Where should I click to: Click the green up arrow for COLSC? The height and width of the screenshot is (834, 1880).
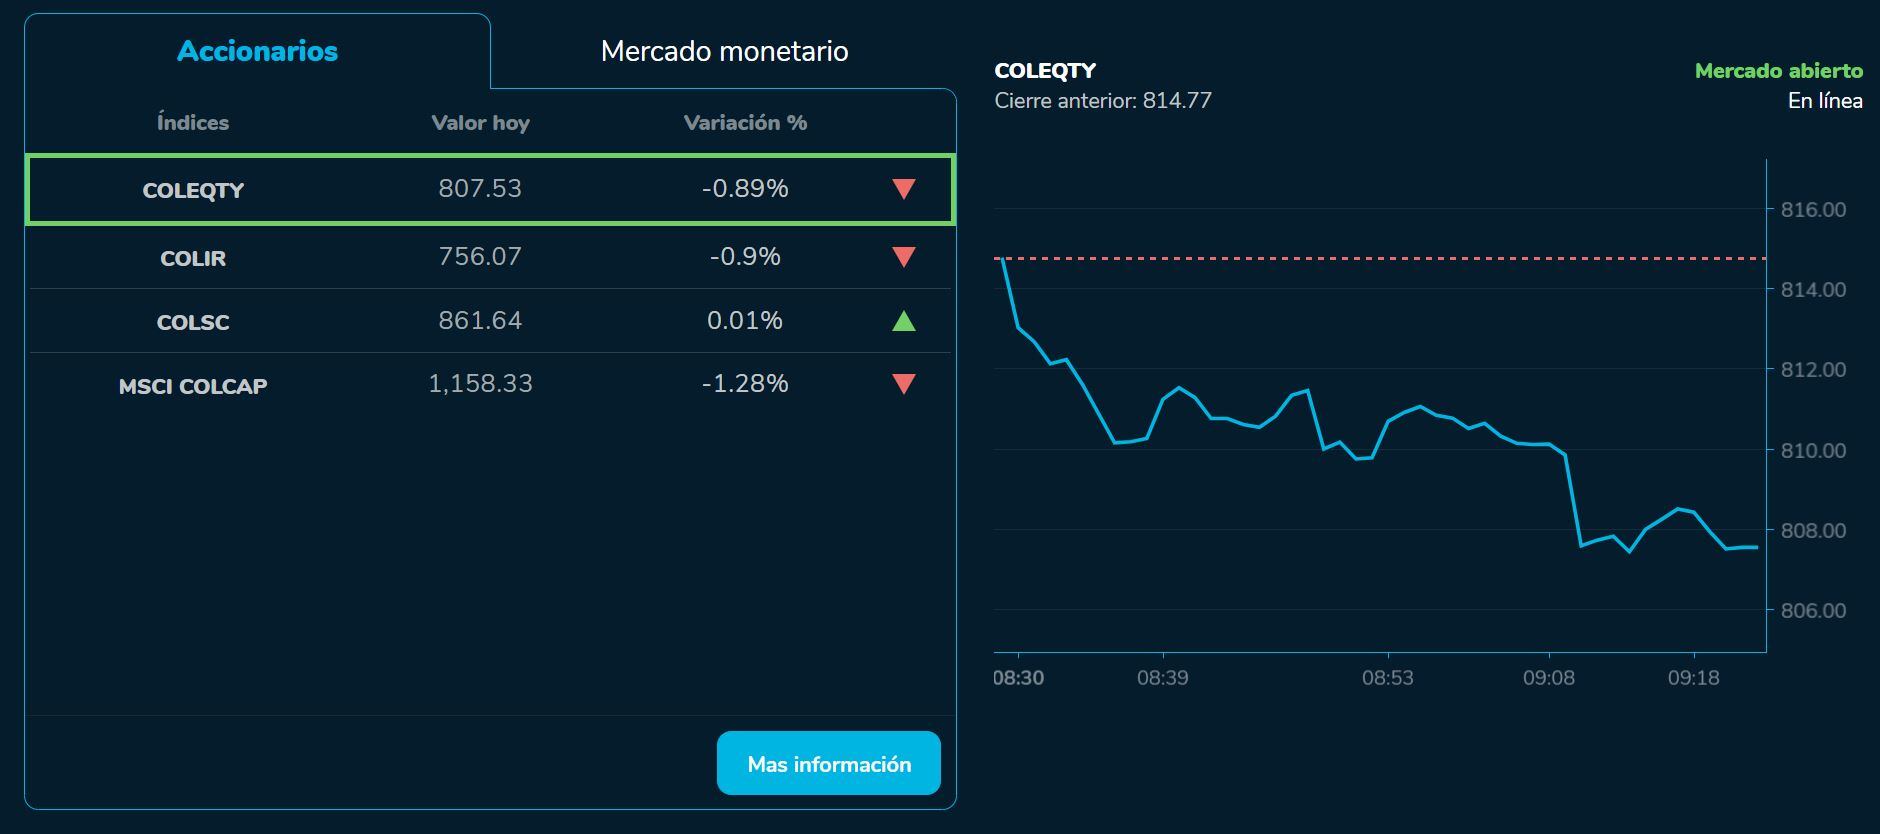(904, 321)
